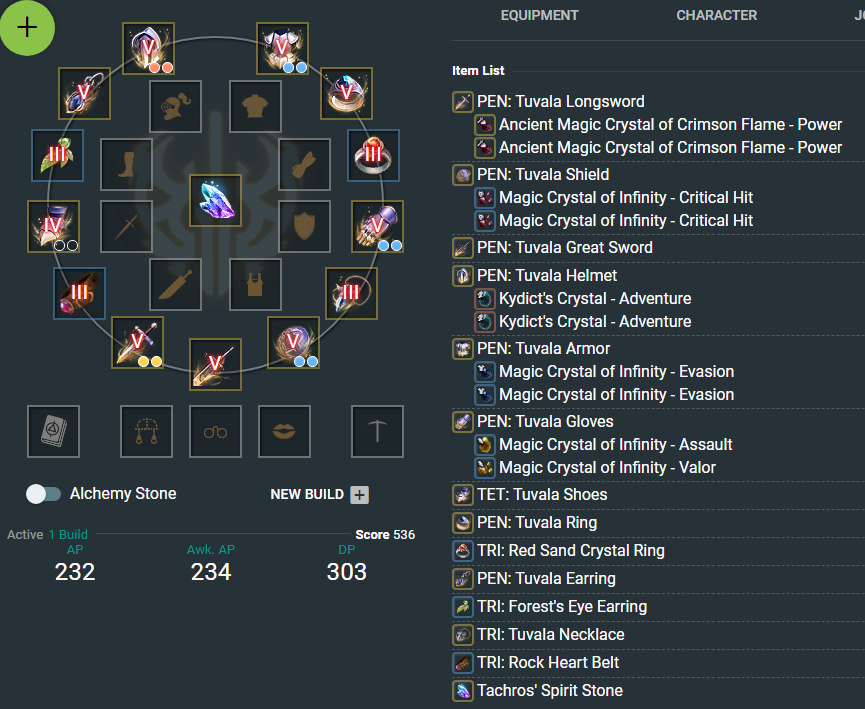Screen dimensions: 865x709
Task: Select Magic Crystal of Infinity - Valor
Action: click(x=607, y=468)
